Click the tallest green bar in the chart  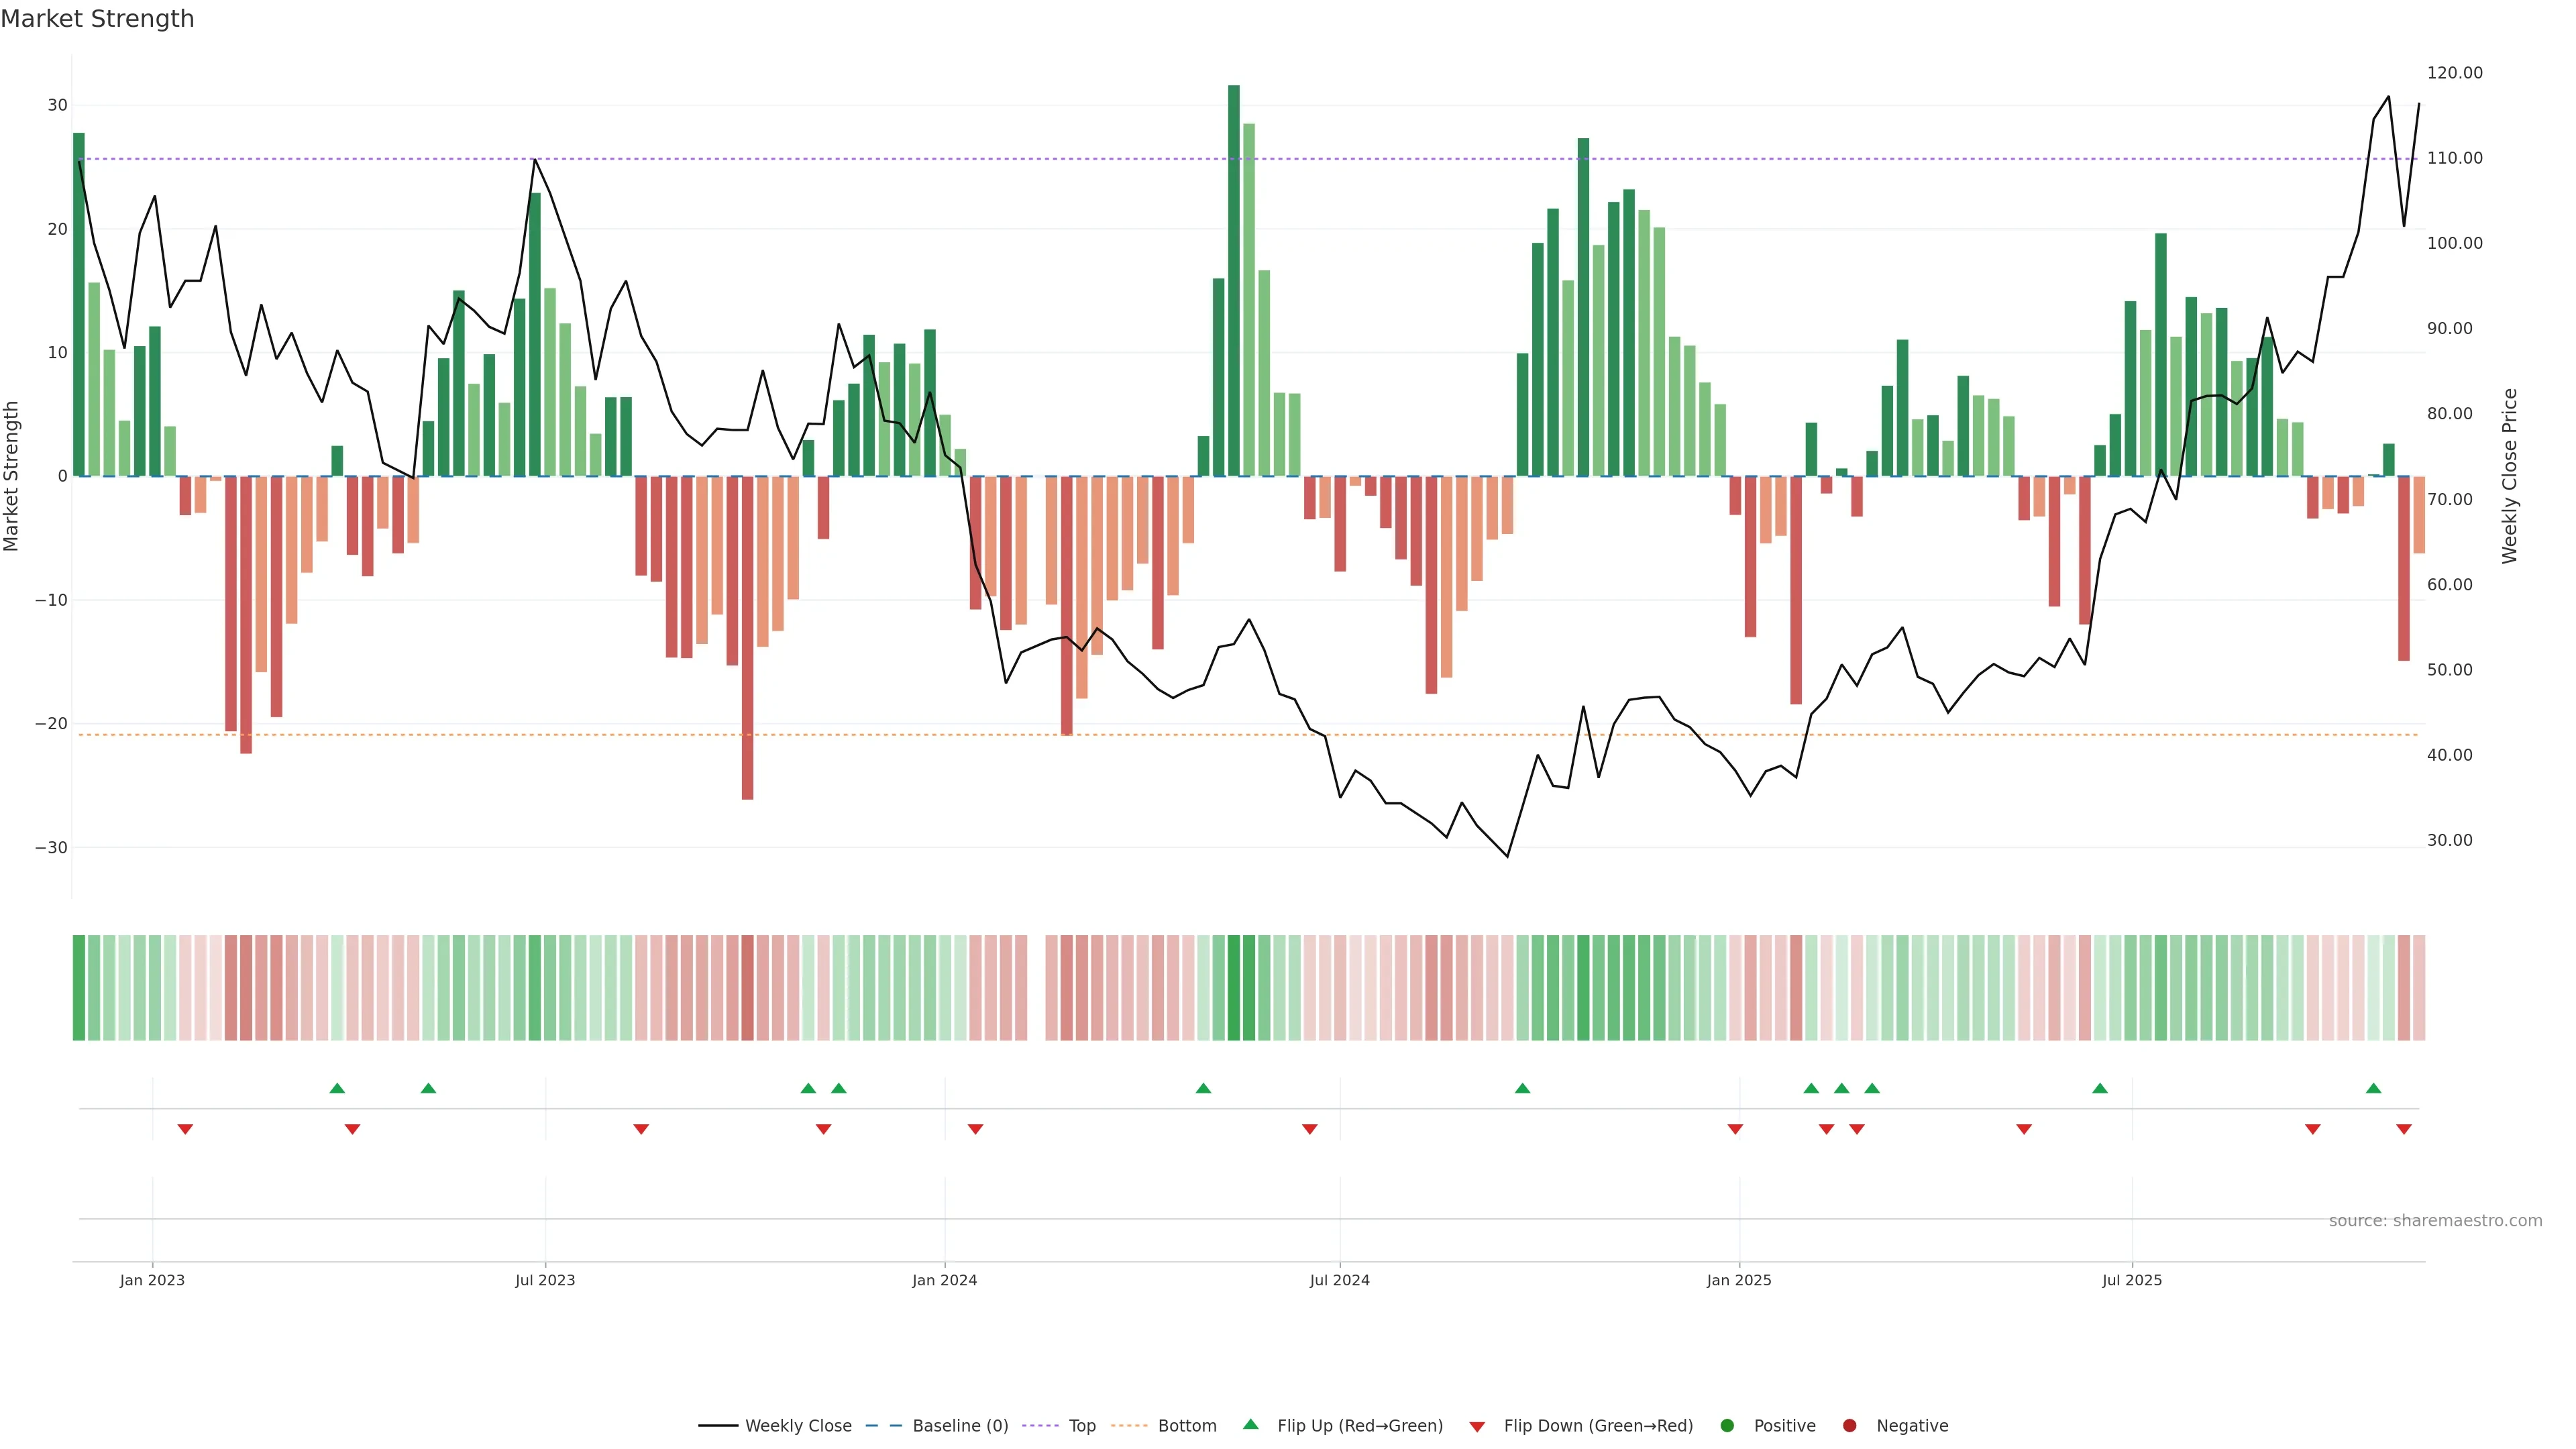(x=1234, y=280)
